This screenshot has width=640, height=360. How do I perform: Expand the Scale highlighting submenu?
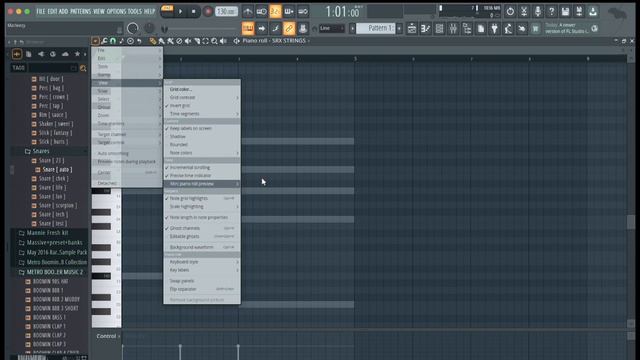coord(202,207)
